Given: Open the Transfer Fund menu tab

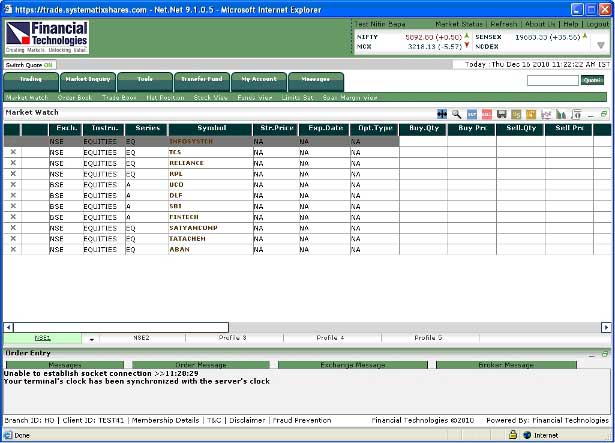Looking at the screenshot, I should coord(202,82).
